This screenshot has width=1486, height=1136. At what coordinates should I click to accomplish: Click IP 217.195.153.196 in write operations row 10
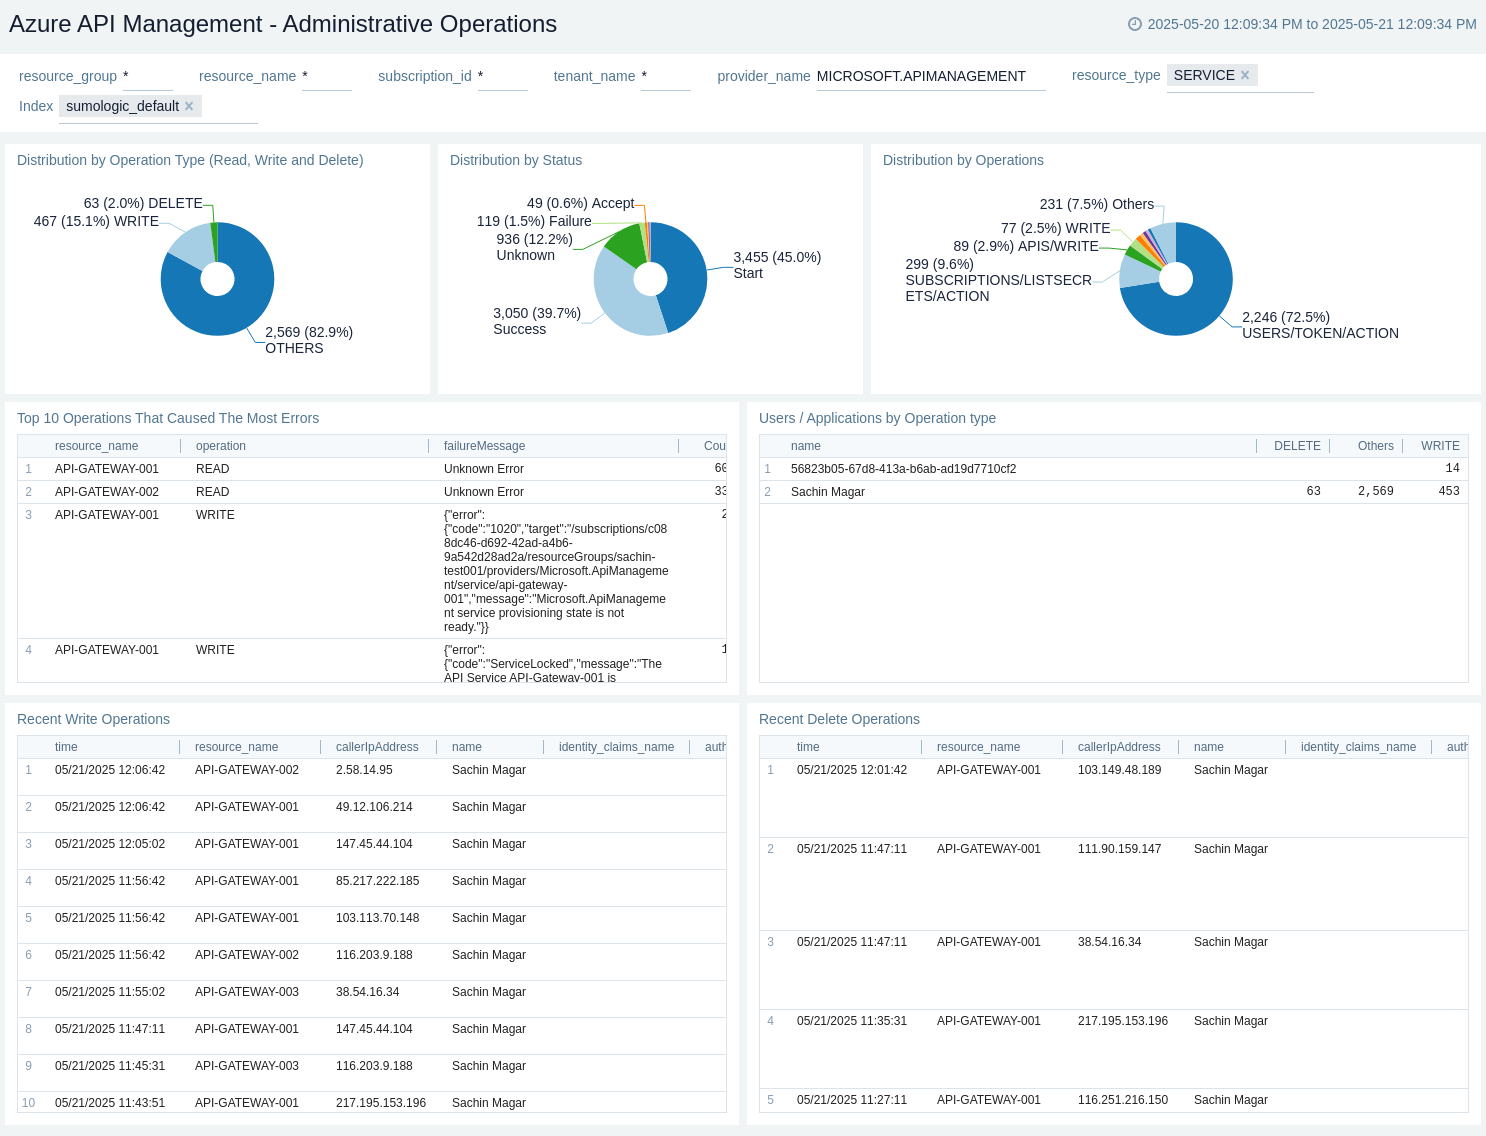click(381, 1103)
